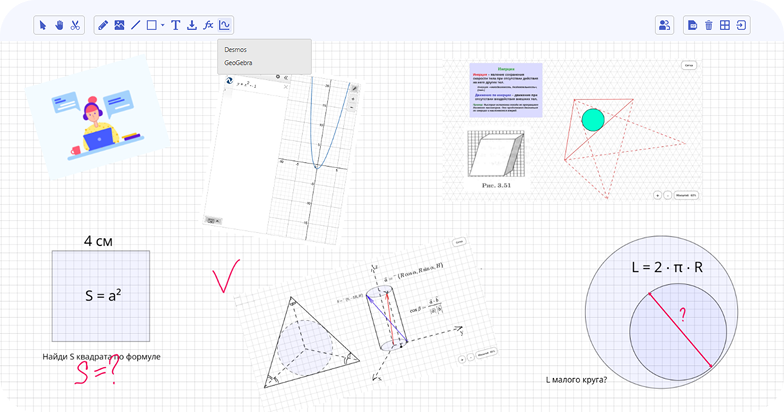
Task: Click the trash delete icon
Action: [709, 25]
